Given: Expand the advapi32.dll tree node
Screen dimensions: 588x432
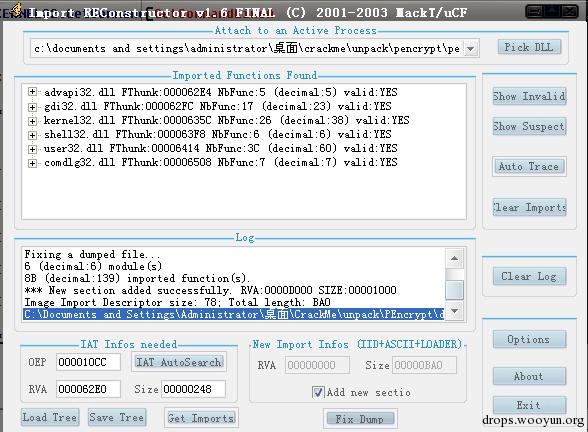Looking at the screenshot, I should point(33,92).
